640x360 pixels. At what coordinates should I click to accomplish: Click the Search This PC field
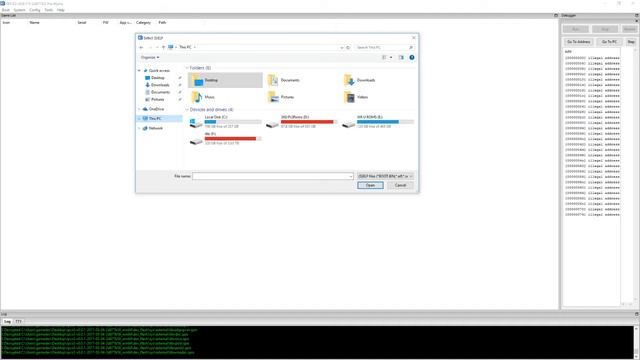pos(382,47)
